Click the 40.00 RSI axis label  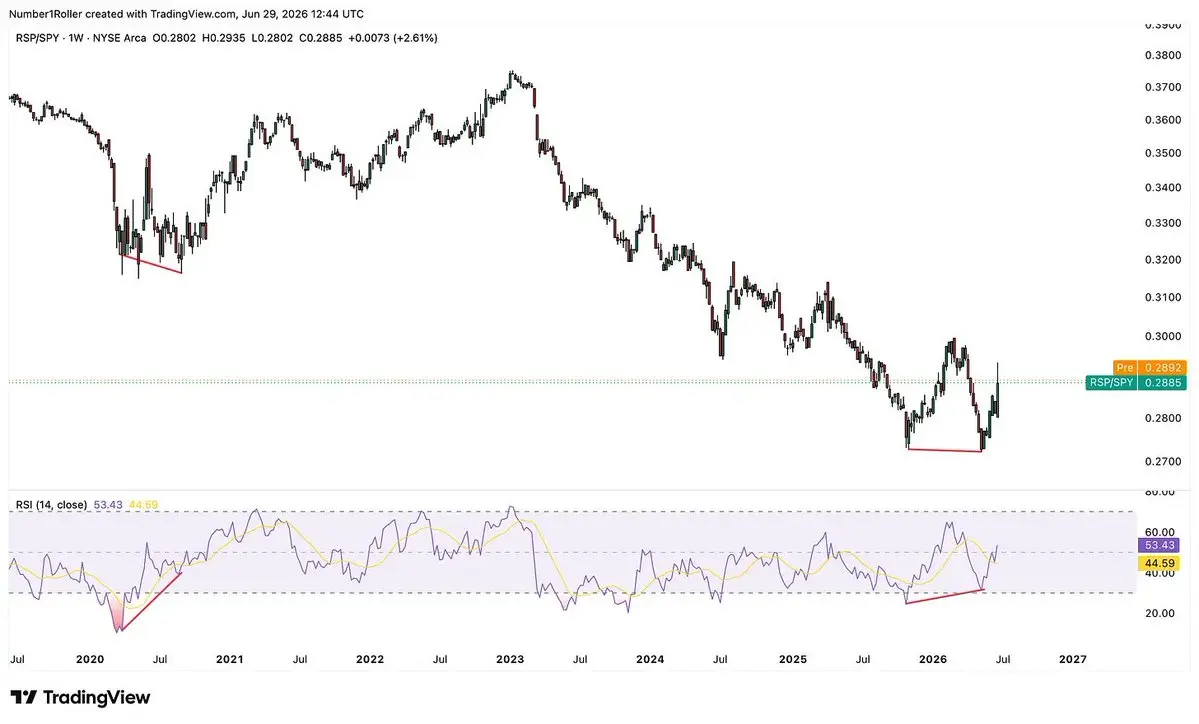point(1160,573)
